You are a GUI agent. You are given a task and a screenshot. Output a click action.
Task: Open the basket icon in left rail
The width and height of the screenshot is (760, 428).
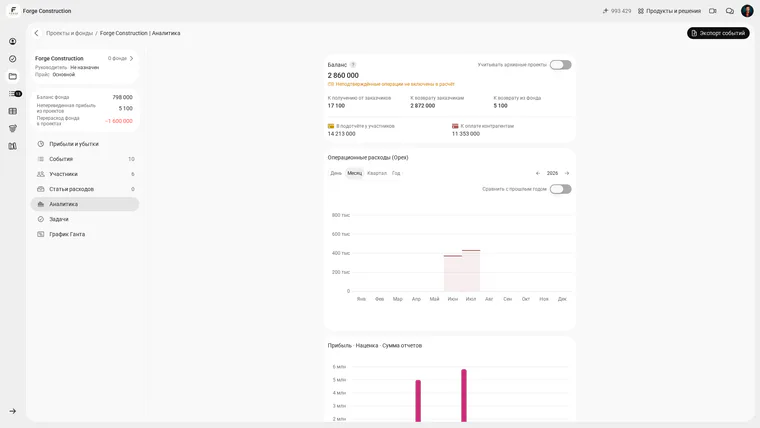[x=13, y=128]
